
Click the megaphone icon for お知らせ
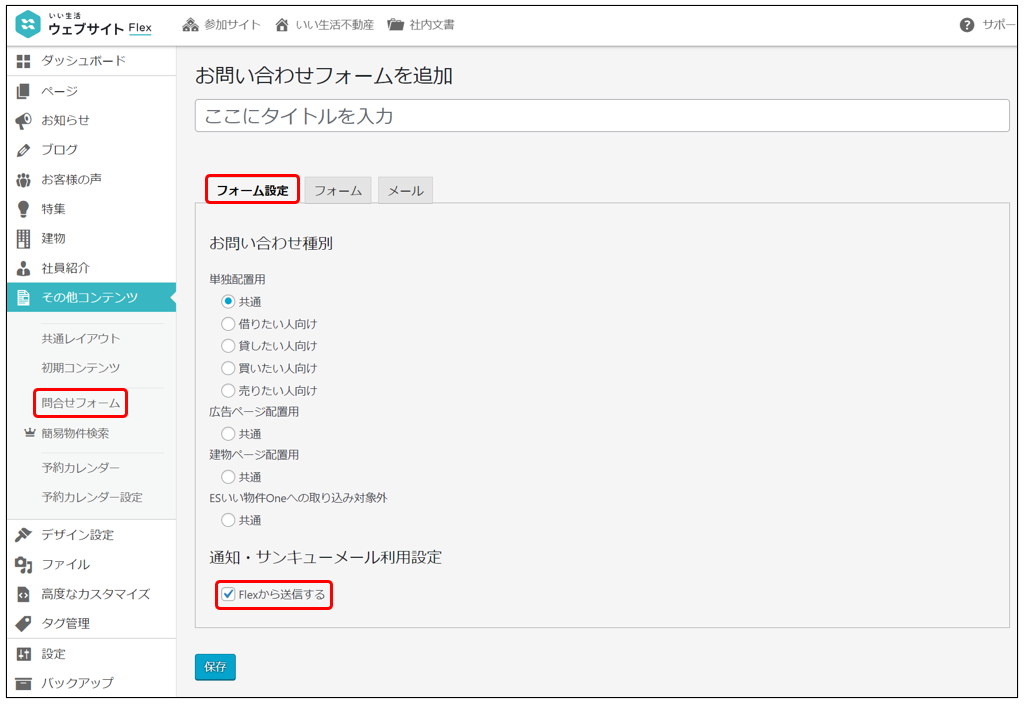pos(24,120)
